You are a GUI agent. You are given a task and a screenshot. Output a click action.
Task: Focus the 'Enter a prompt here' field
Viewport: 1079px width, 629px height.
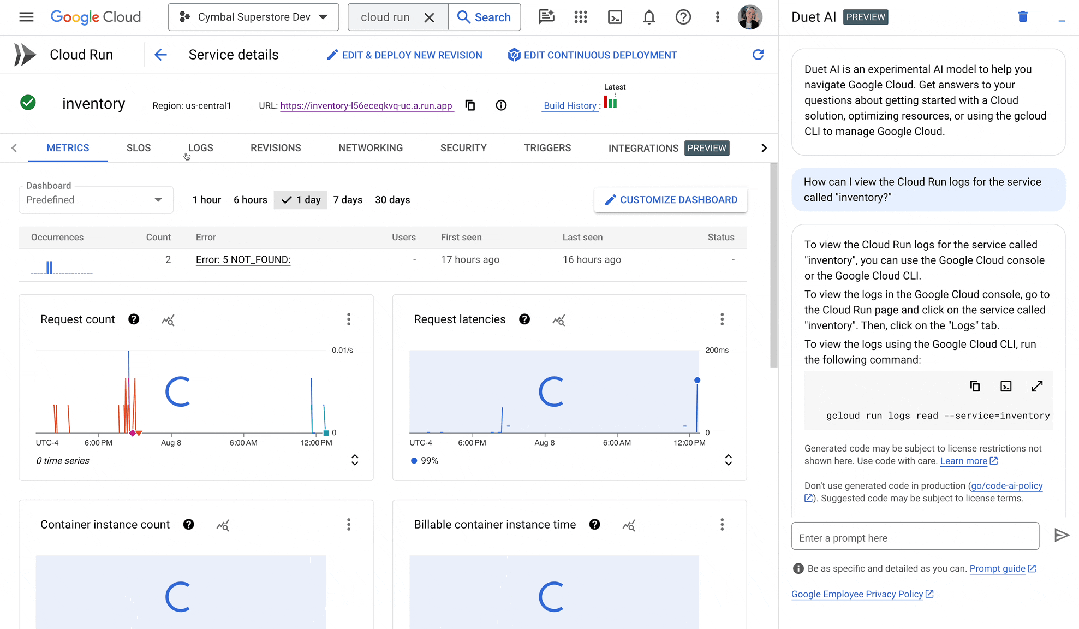pos(915,536)
